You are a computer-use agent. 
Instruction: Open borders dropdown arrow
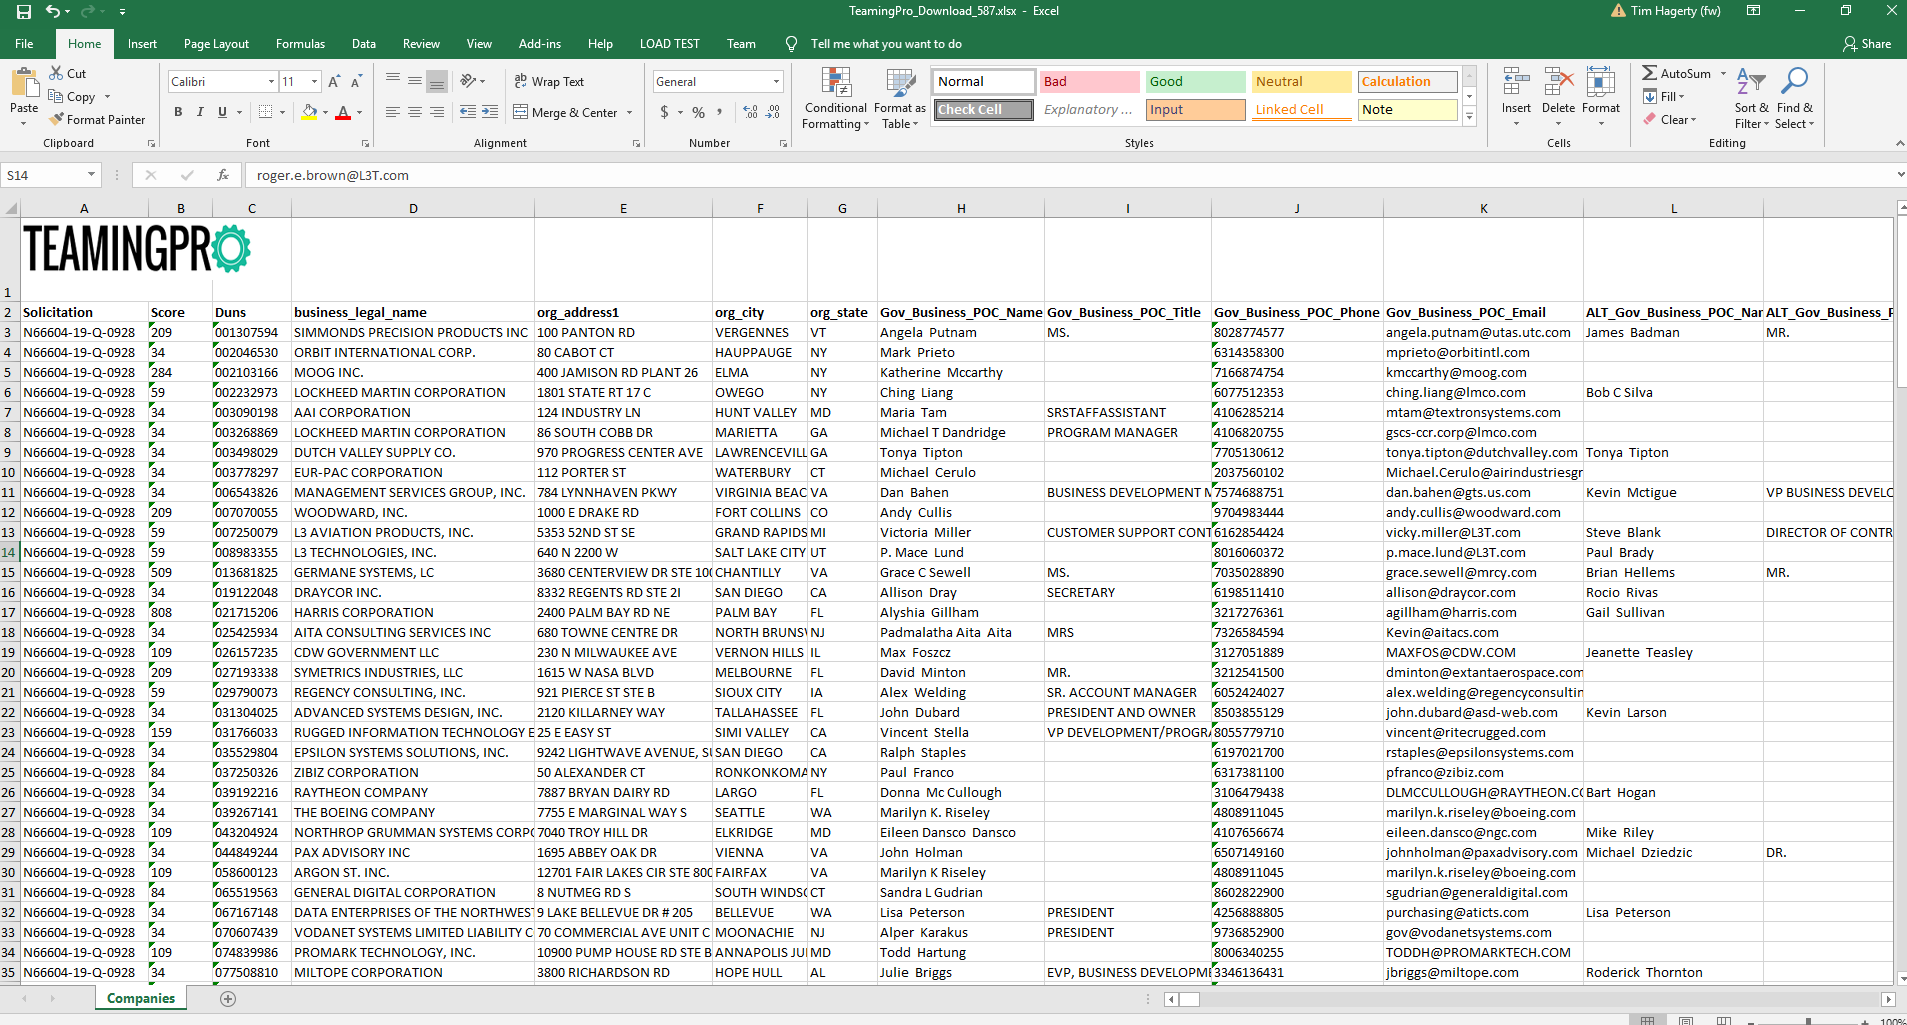[x=282, y=112]
